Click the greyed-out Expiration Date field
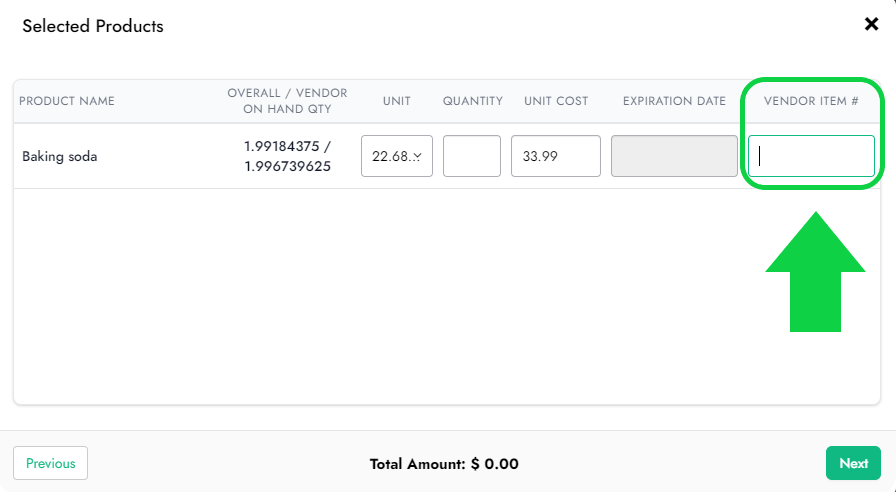This screenshot has height=492, width=896. tap(673, 156)
